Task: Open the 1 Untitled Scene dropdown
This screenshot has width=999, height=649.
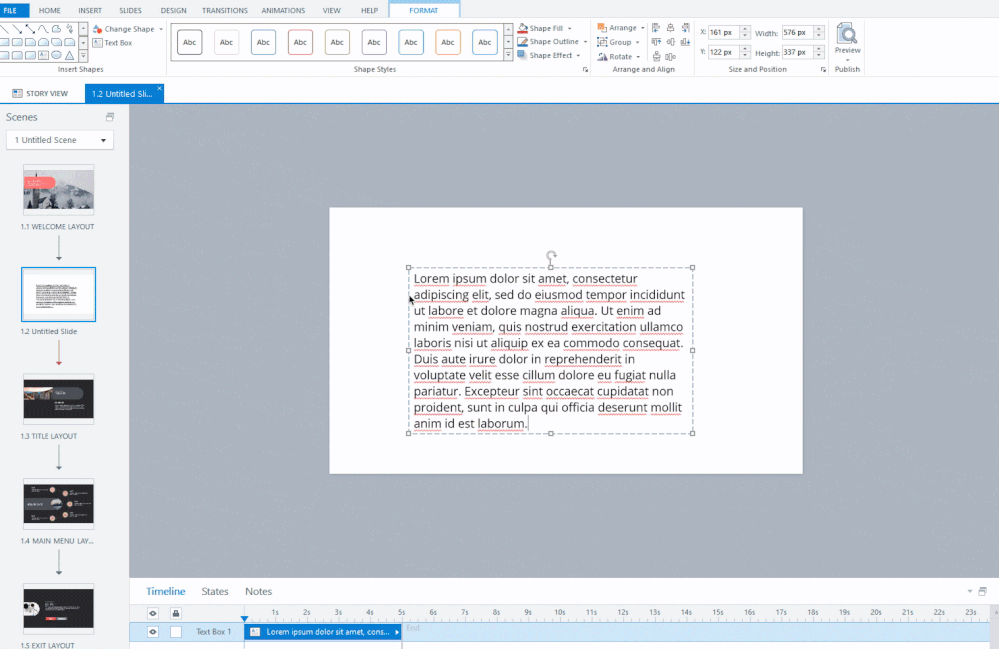Action: (60, 140)
